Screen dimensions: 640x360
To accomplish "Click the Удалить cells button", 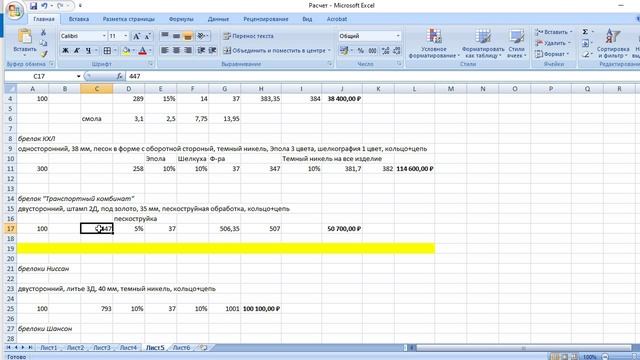I will point(552,43).
